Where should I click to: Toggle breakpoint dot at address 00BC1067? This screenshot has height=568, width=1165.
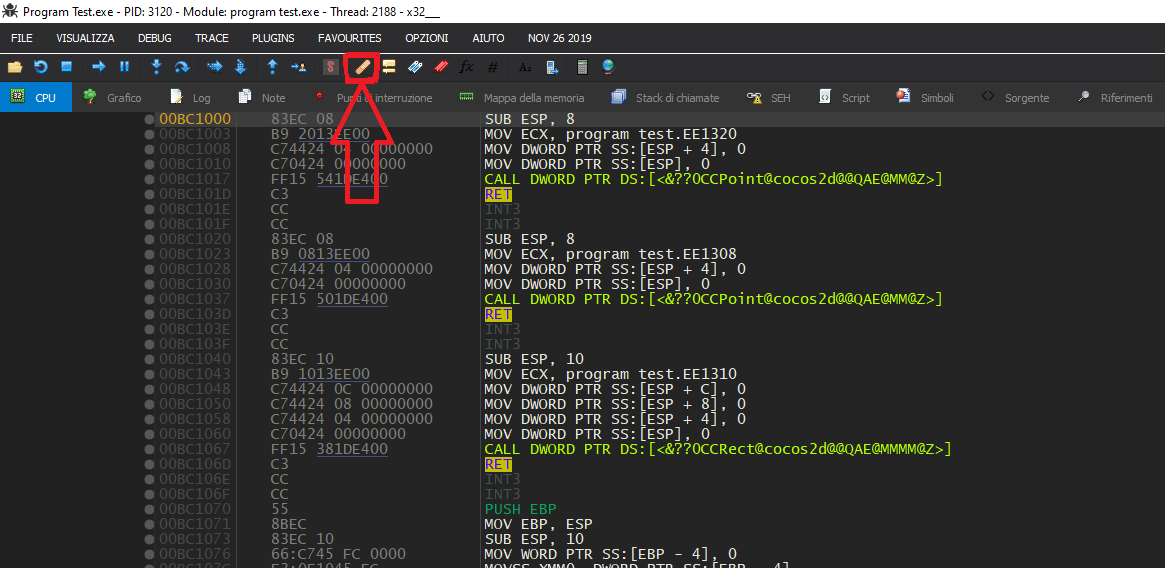[149, 449]
